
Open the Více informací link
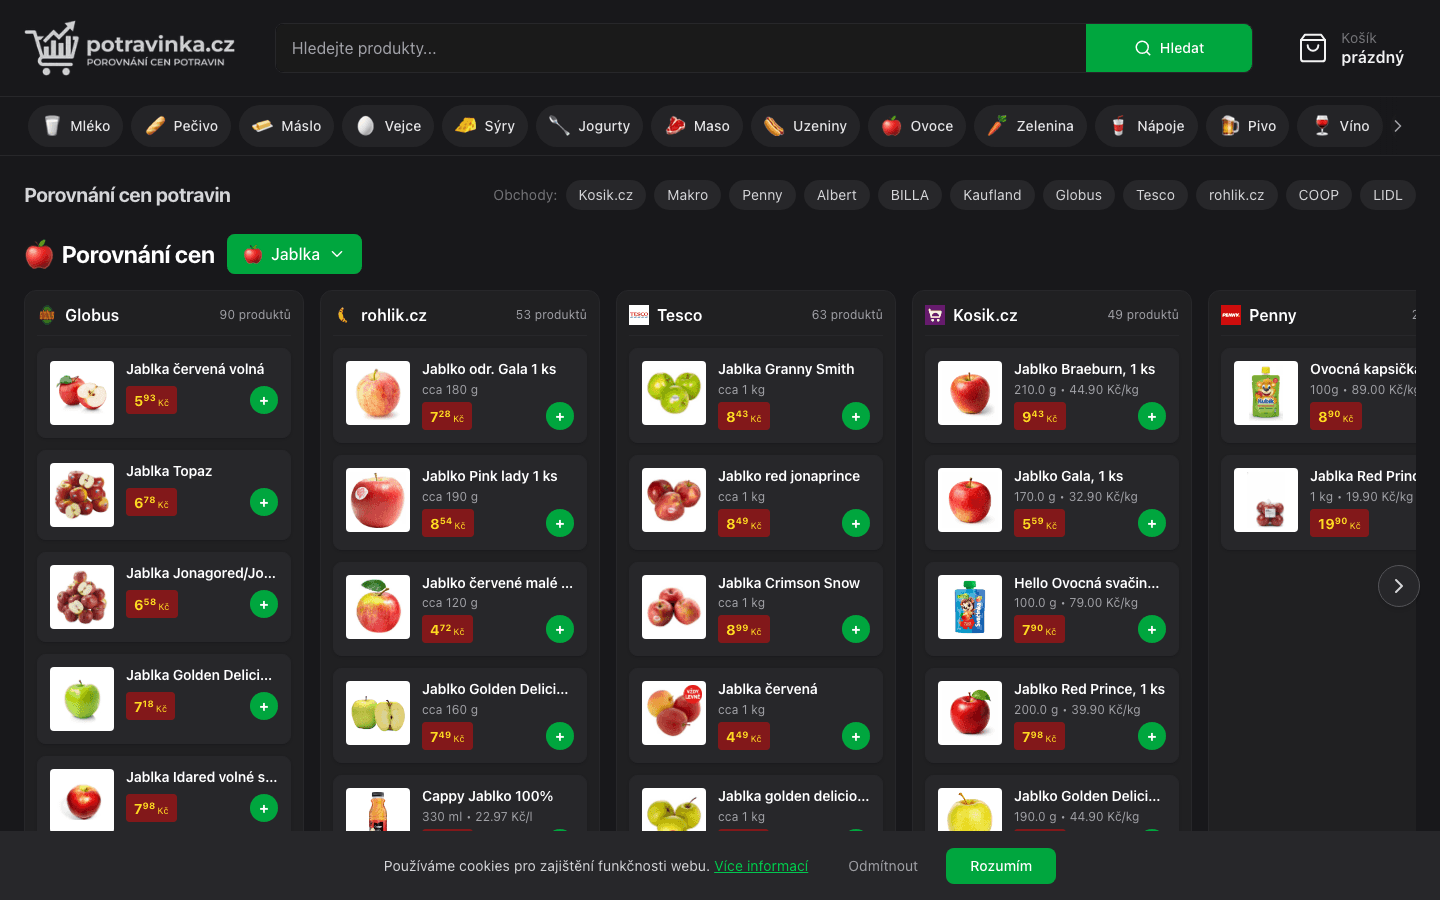(x=761, y=866)
